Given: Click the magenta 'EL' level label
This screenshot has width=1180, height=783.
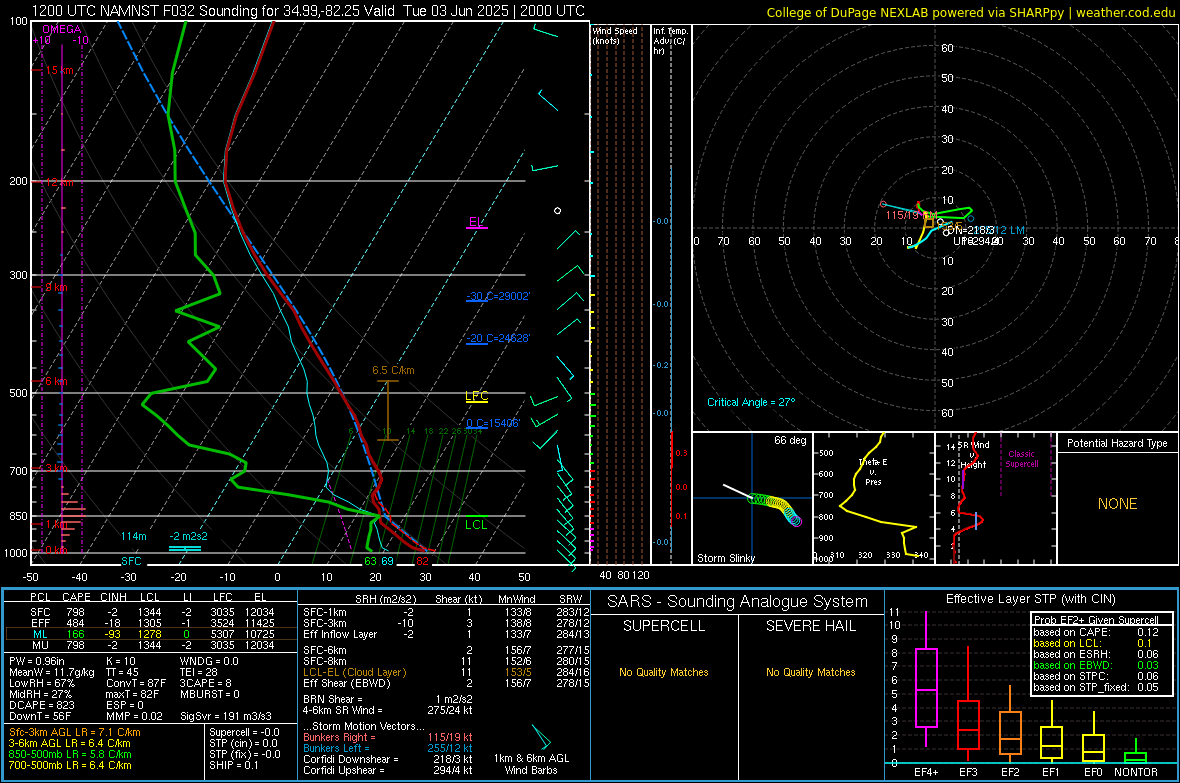Looking at the screenshot, I should coord(476,222).
